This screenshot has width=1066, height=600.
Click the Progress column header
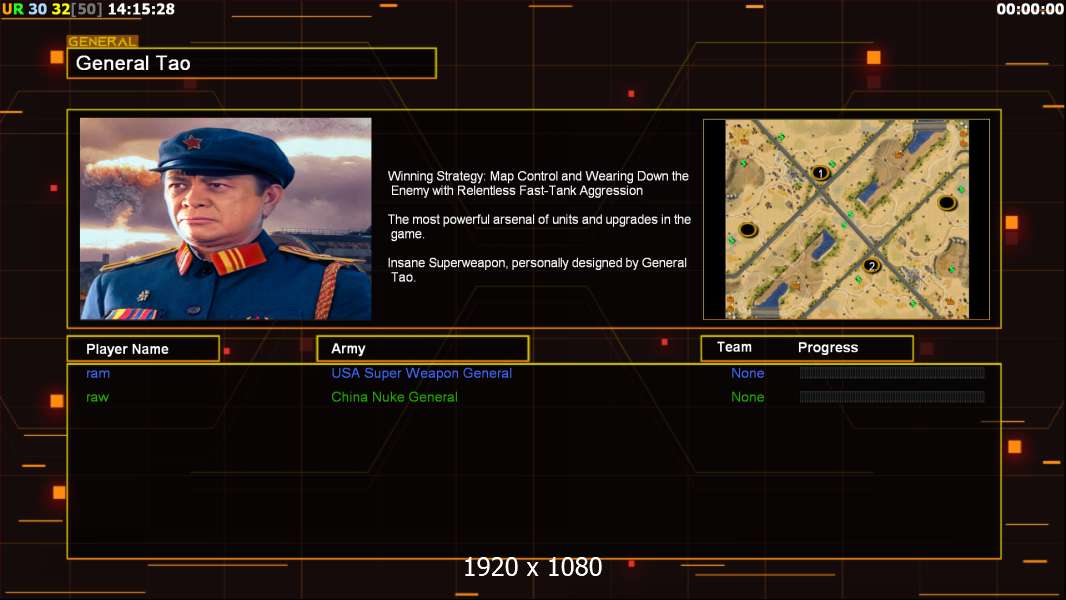click(828, 347)
